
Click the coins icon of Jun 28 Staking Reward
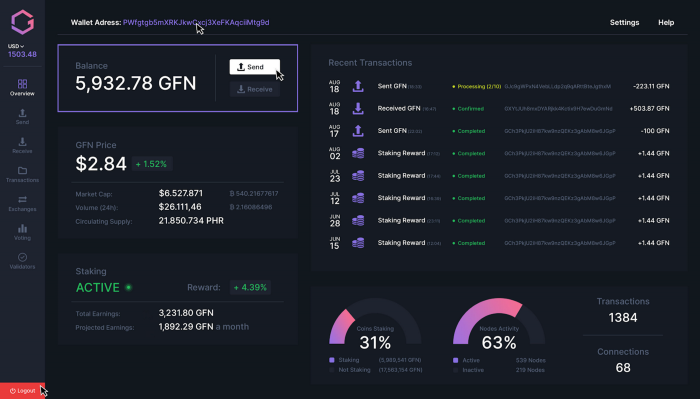pos(358,220)
